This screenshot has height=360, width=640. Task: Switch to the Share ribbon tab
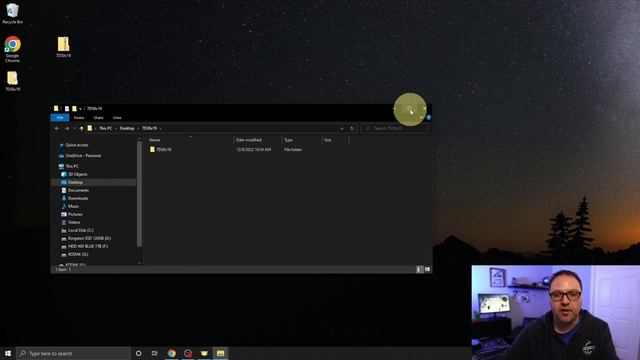click(98, 118)
